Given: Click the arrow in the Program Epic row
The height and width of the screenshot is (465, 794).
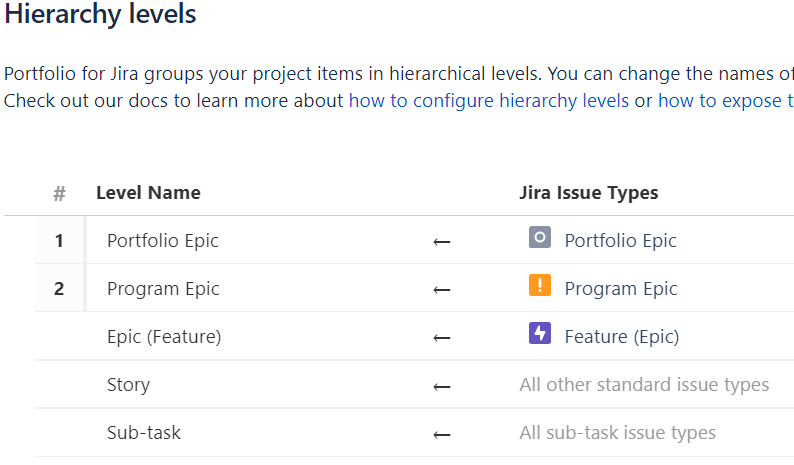Looking at the screenshot, I should point(442,290).
